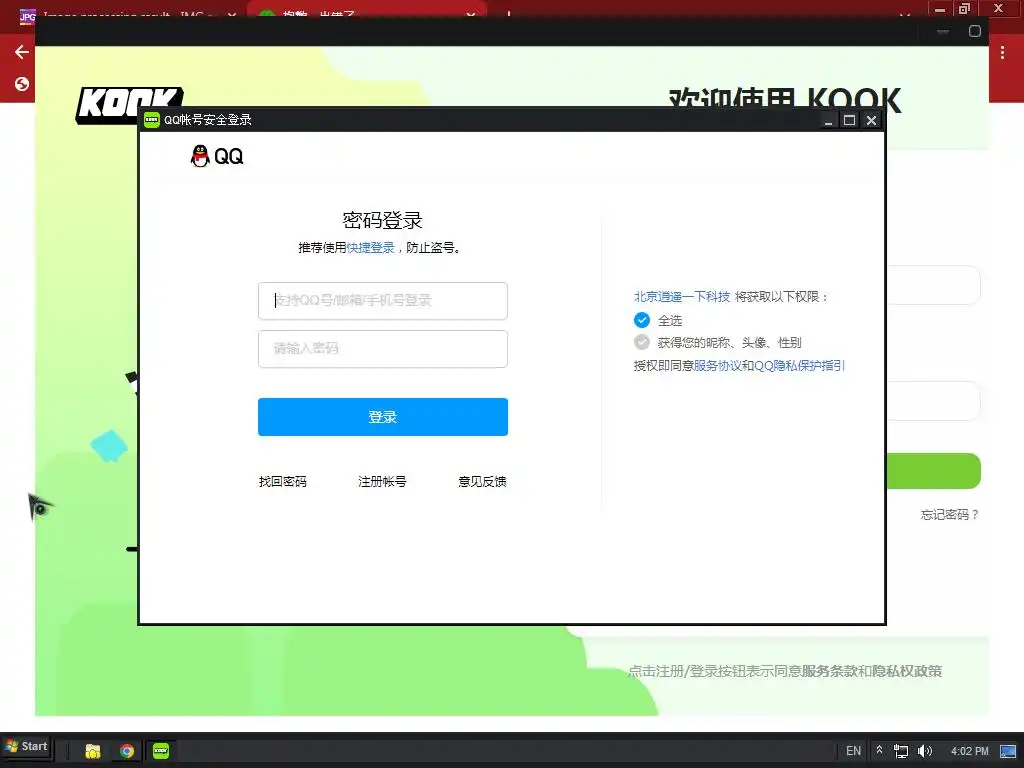This screenshot has height=768, width=1024.
Task: Open the 北京逍遥一下科技 developer link
Action: 682,296
